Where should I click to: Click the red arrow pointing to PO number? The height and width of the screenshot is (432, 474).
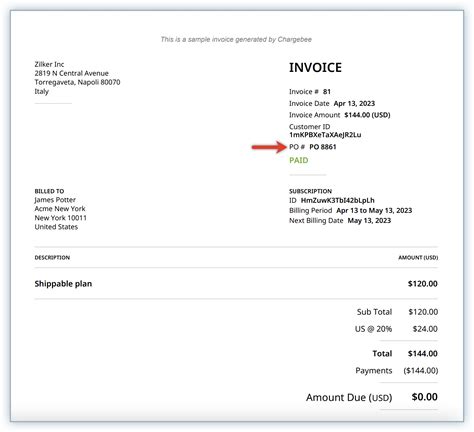(x=269, y=147)
